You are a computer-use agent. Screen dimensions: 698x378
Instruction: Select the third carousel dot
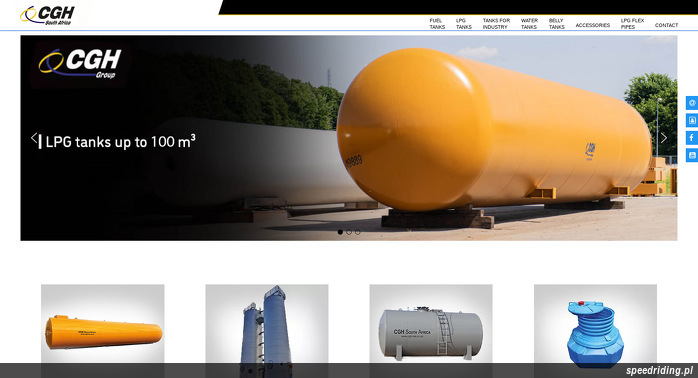pos(357,232)
